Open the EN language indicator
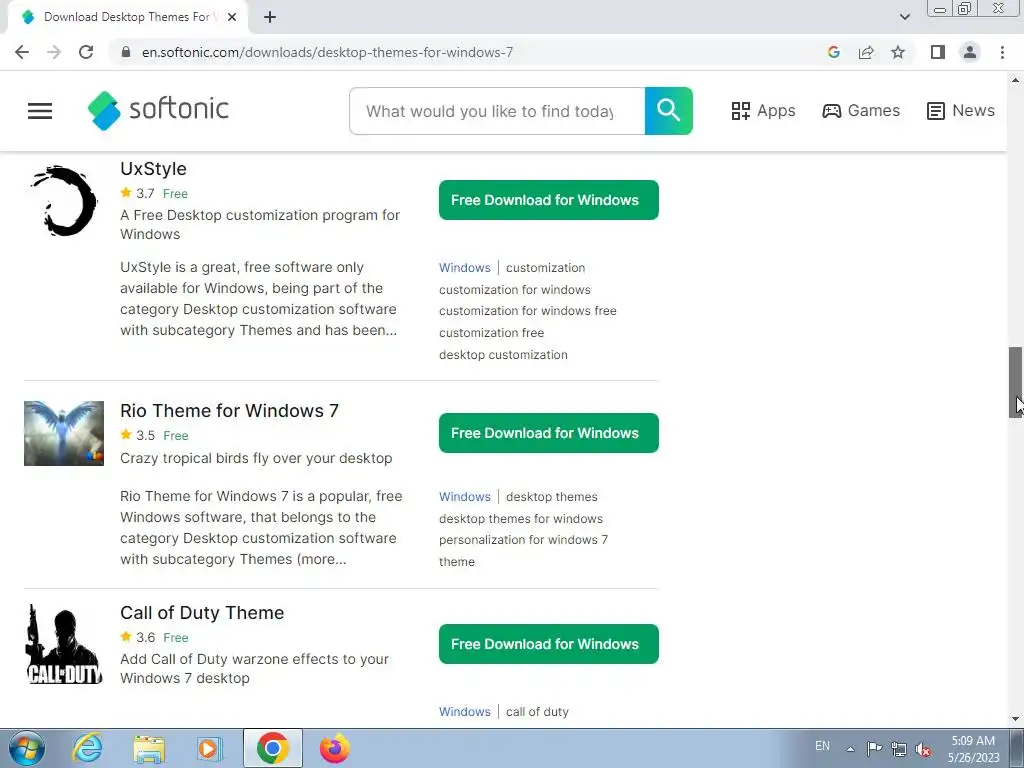Screen dimensions: 1024x768 tap(822, 746)
